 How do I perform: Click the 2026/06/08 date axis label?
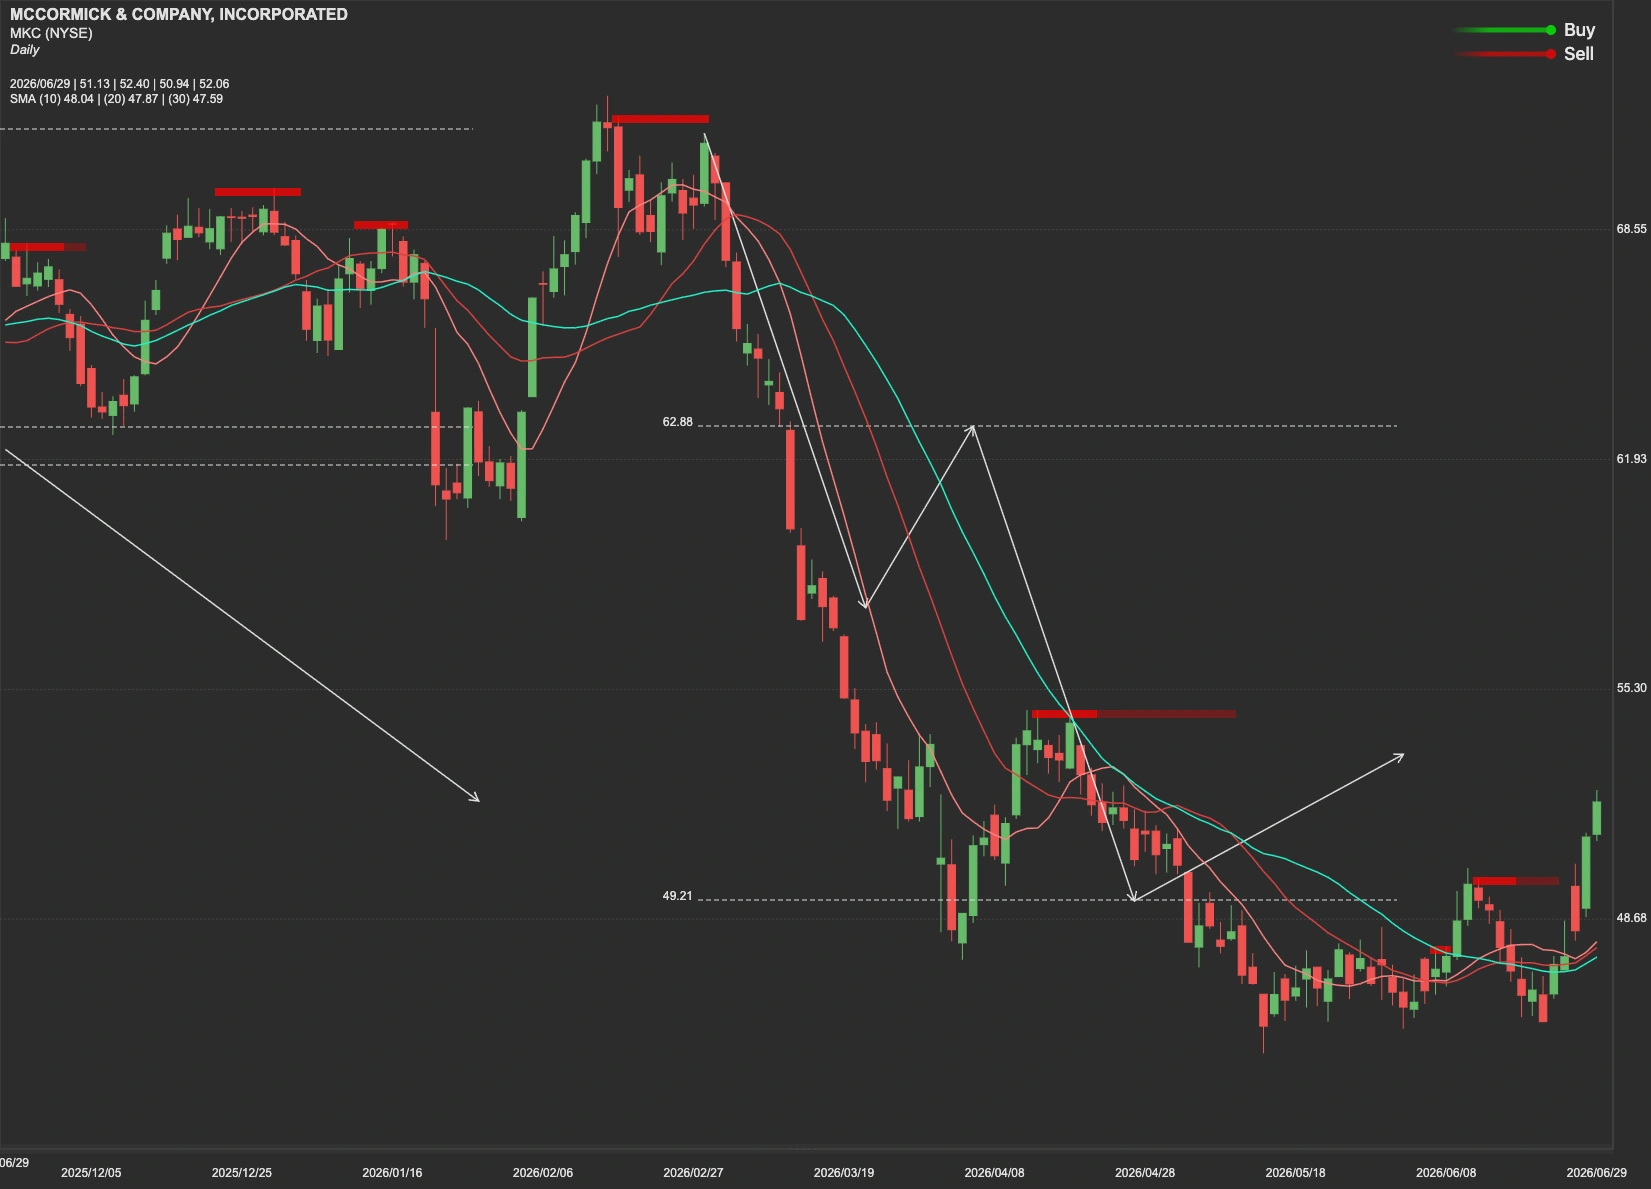pos(1446,1172)
